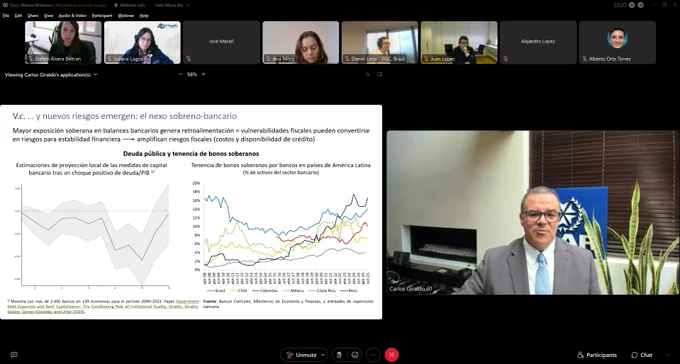Open the Participants panel

[597, 355]
